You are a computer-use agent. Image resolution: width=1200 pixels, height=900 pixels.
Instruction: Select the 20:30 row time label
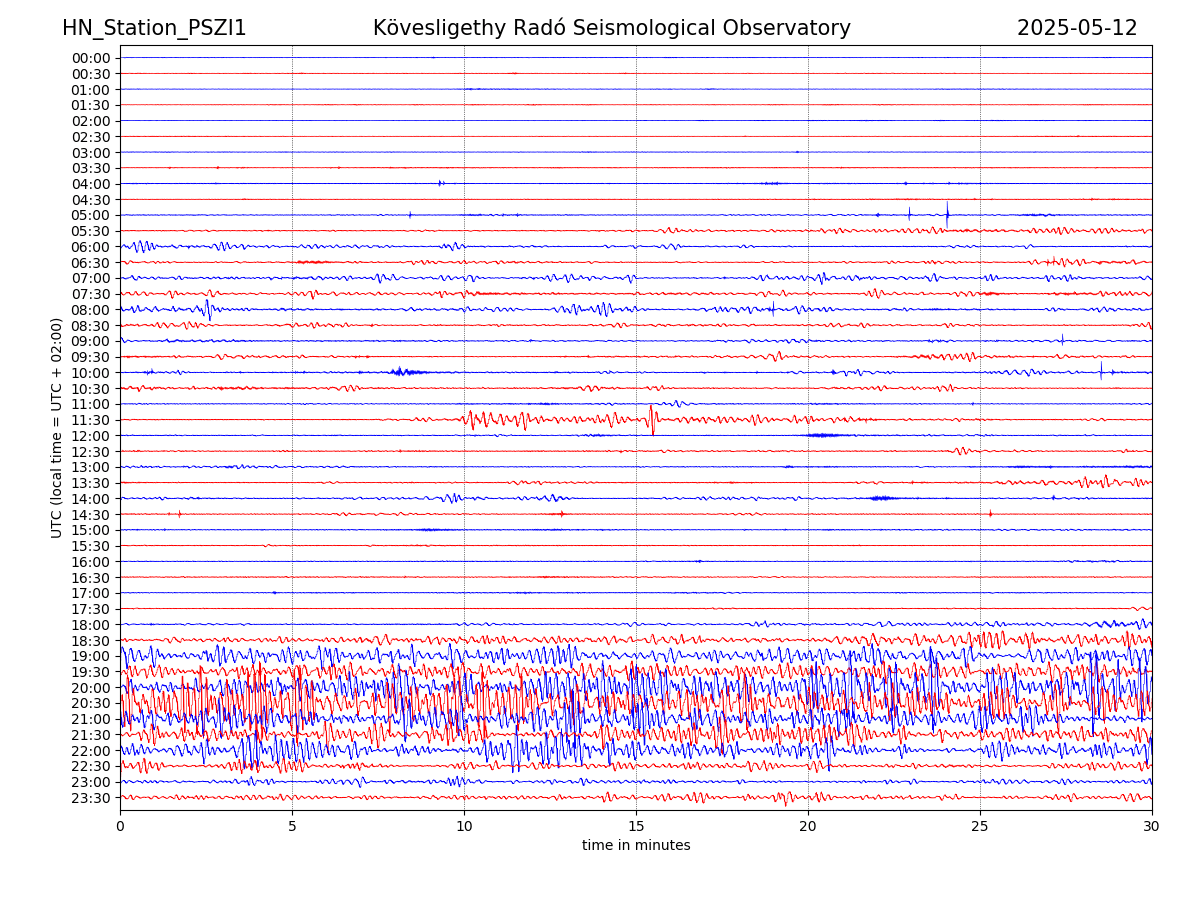[91, 703]
